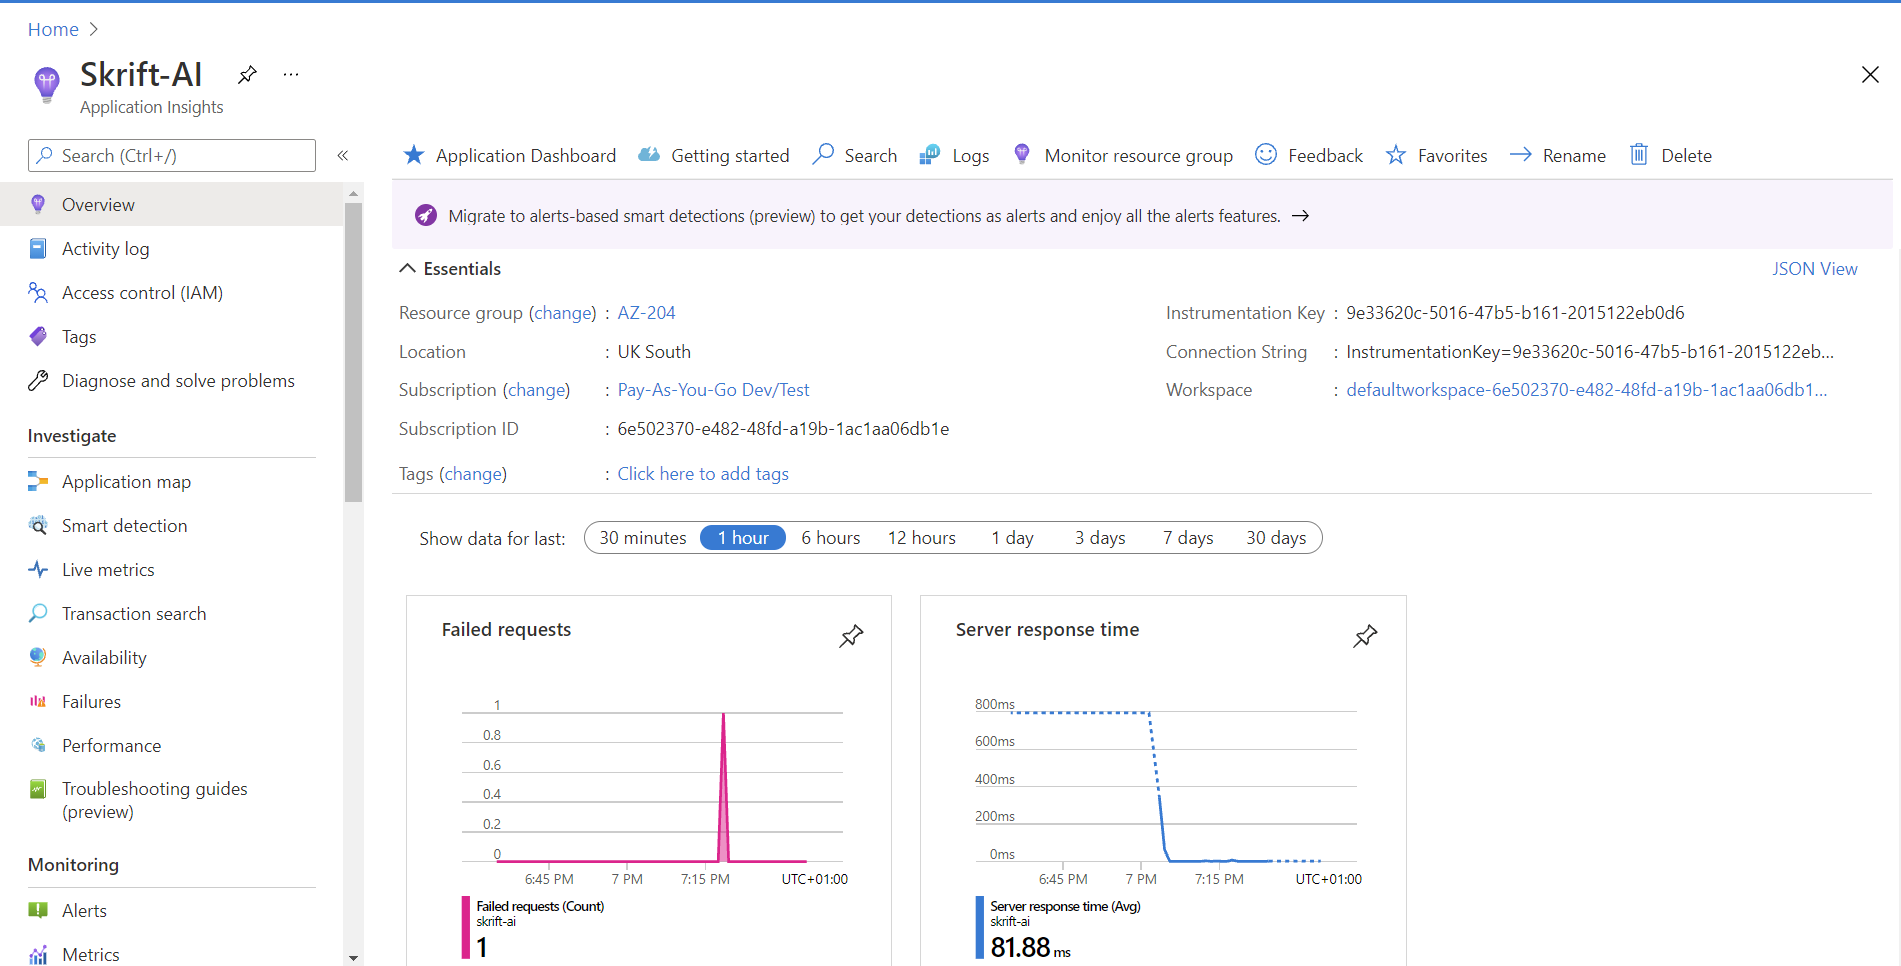This screenshot has width=1901, height=966.
Task: Click the Rename arrow icon
Action: pos(1520,155)
